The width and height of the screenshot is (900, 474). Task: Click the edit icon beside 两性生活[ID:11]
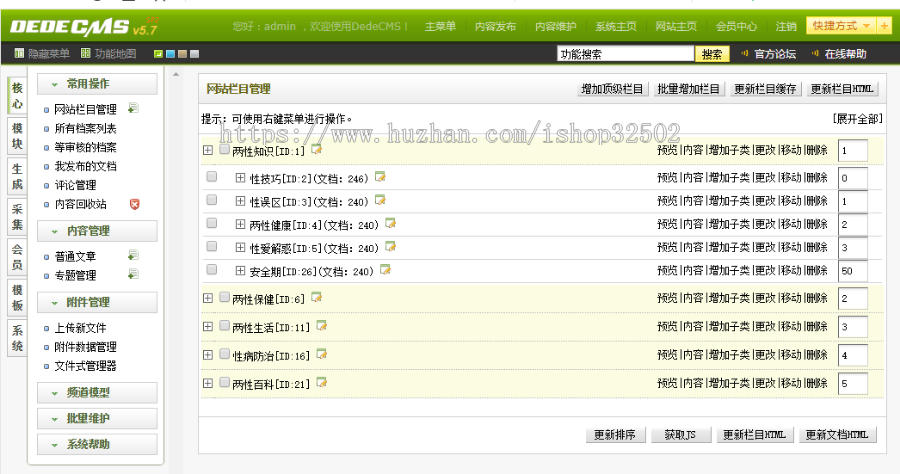tap(321, 326)
